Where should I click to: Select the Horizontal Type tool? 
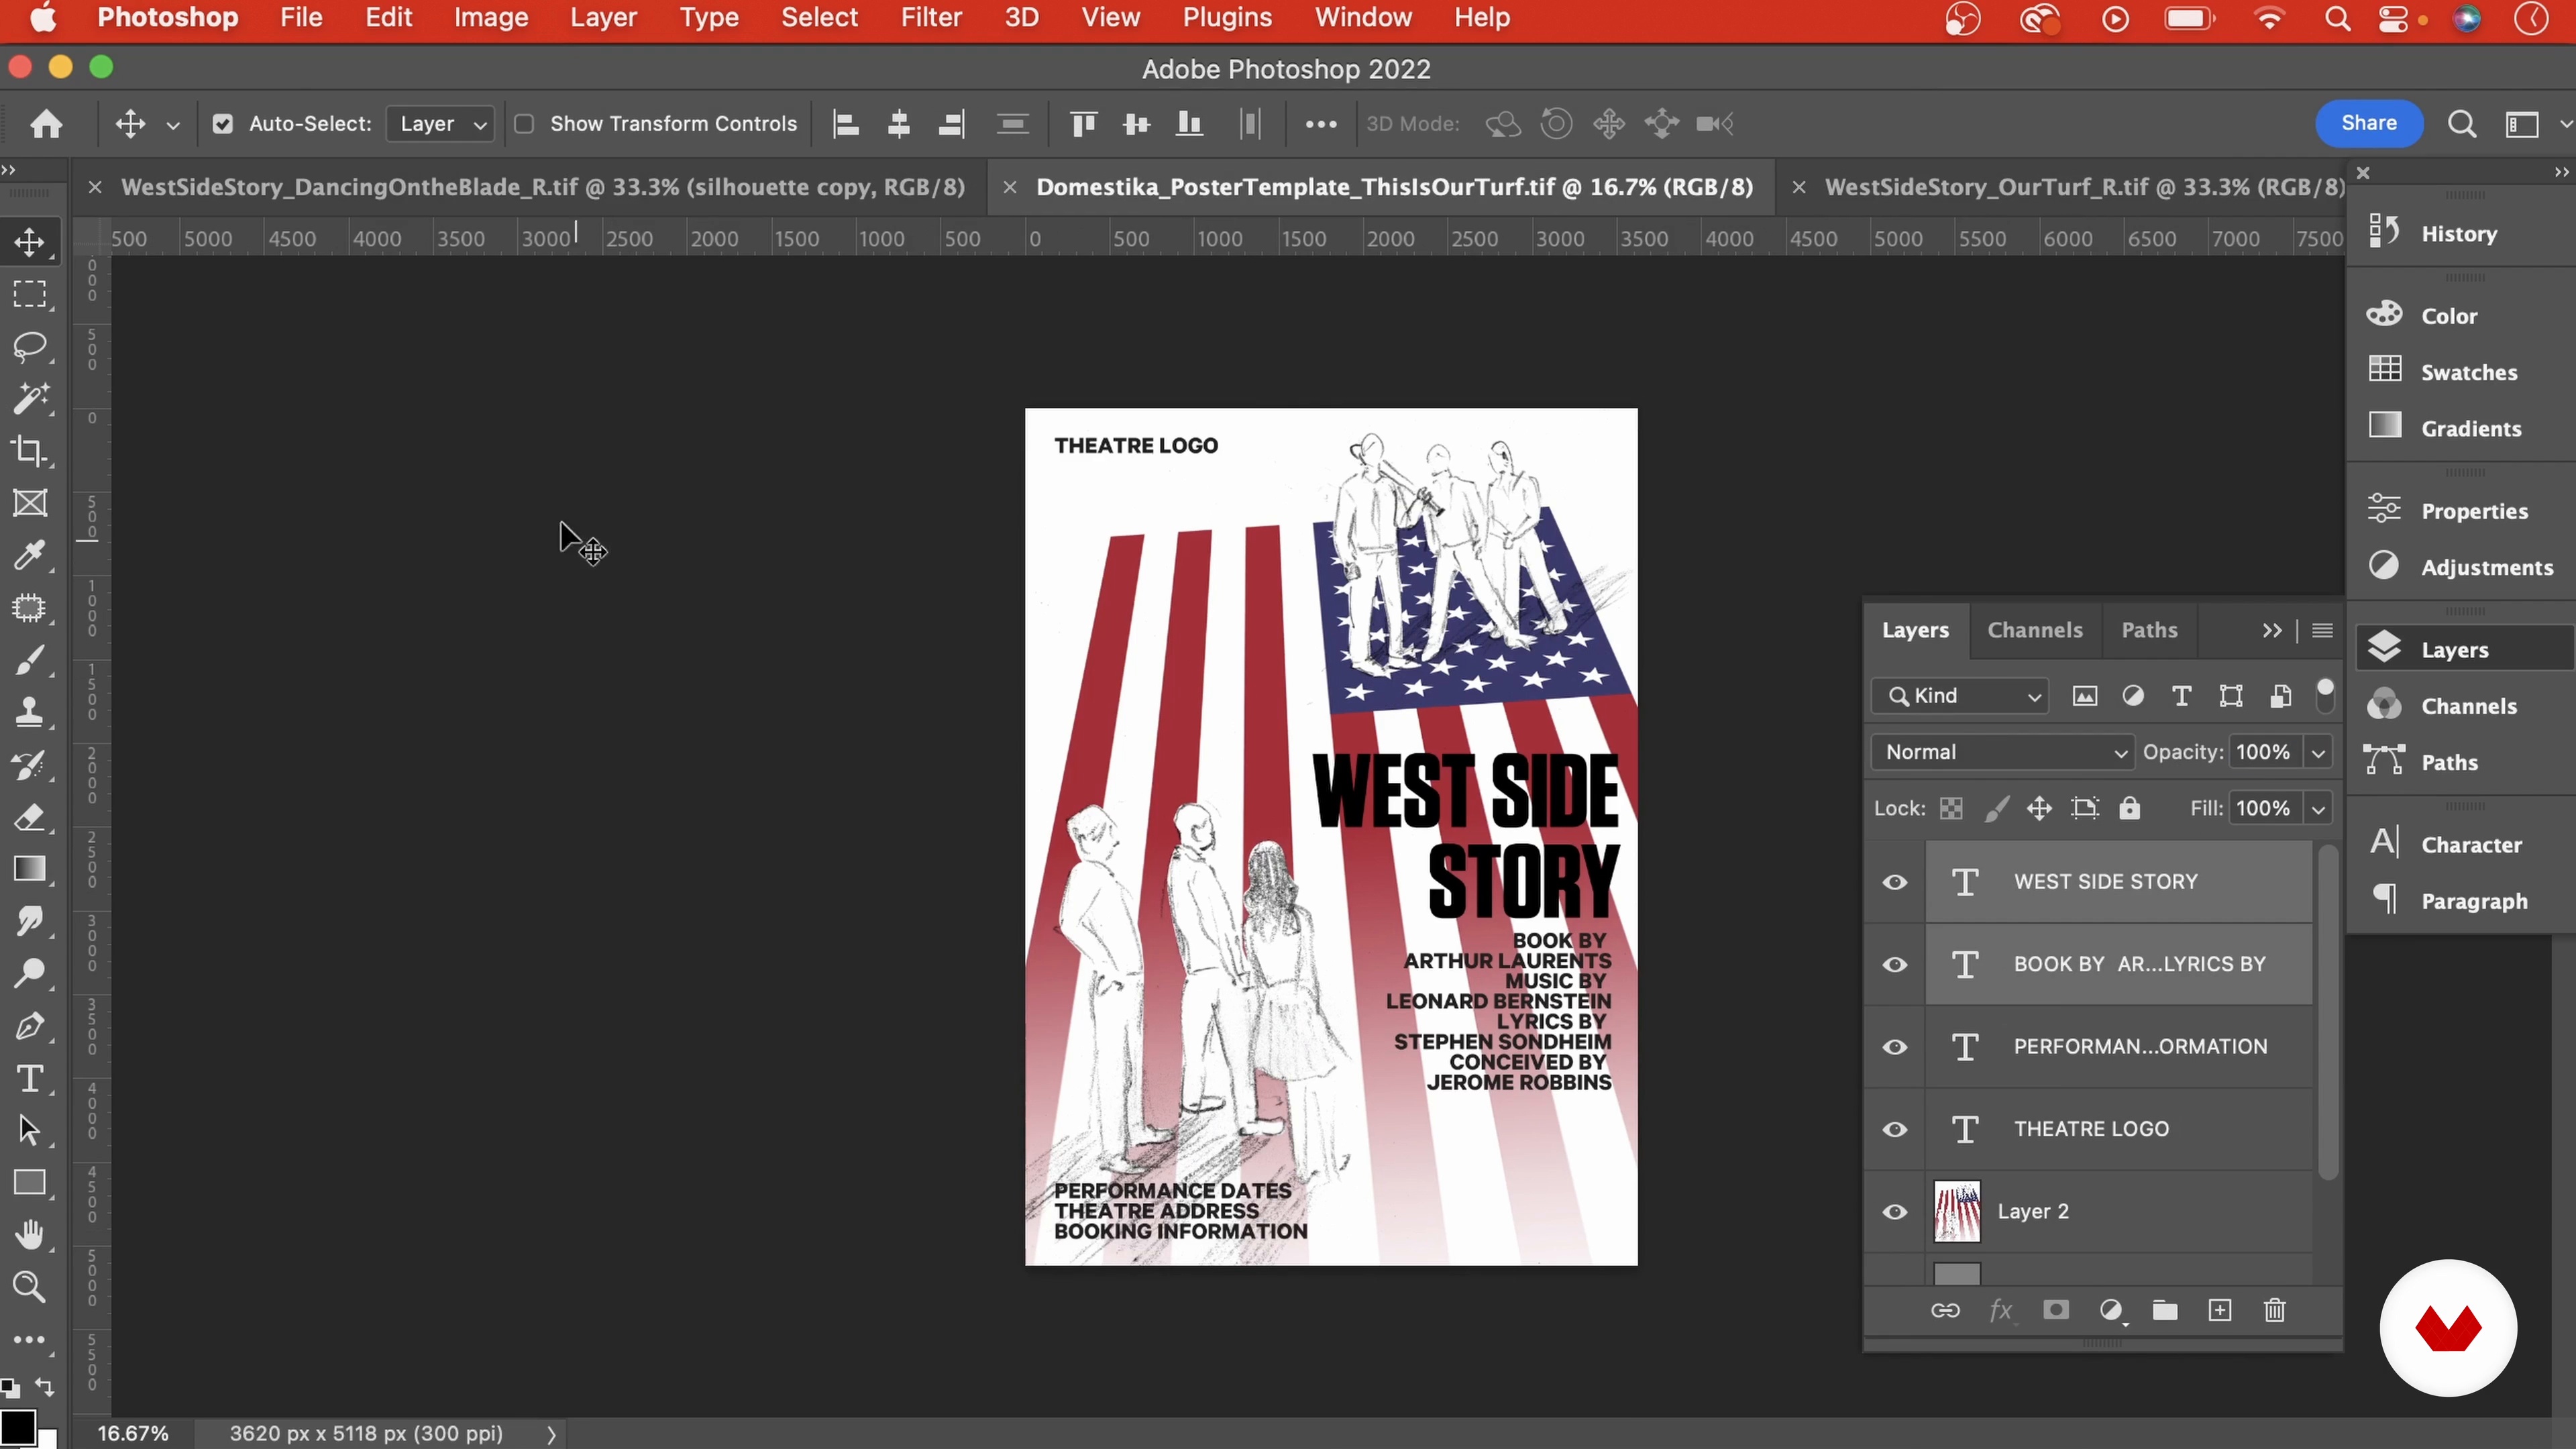click(29, 1078)
